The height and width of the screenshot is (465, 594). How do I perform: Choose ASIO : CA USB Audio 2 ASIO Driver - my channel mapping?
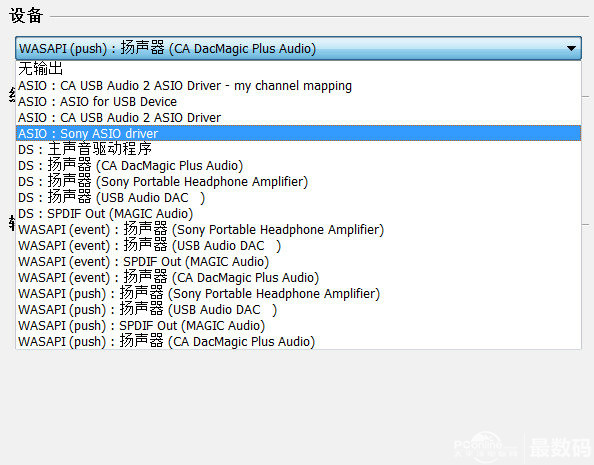point(299,86)
